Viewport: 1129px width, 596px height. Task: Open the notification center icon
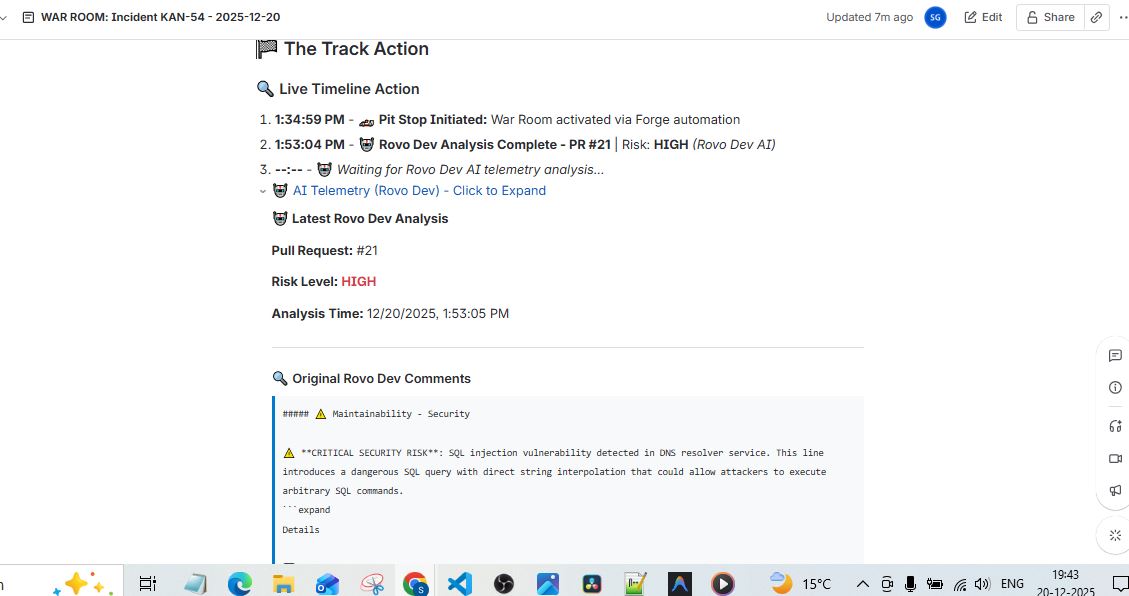[x=1120, y=584]
